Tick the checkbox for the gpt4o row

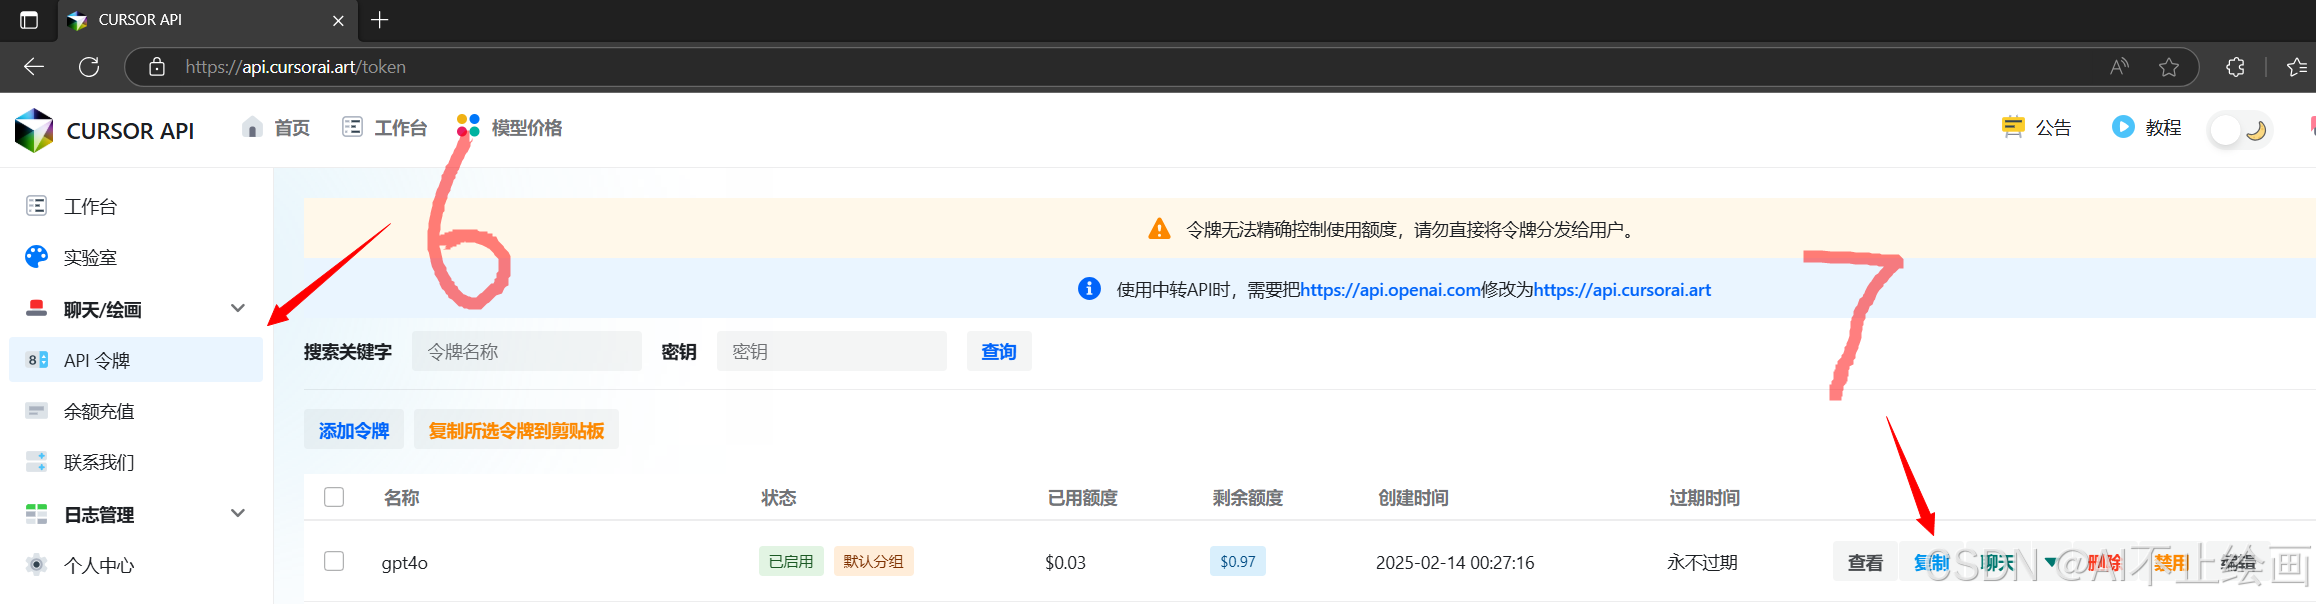334,561
